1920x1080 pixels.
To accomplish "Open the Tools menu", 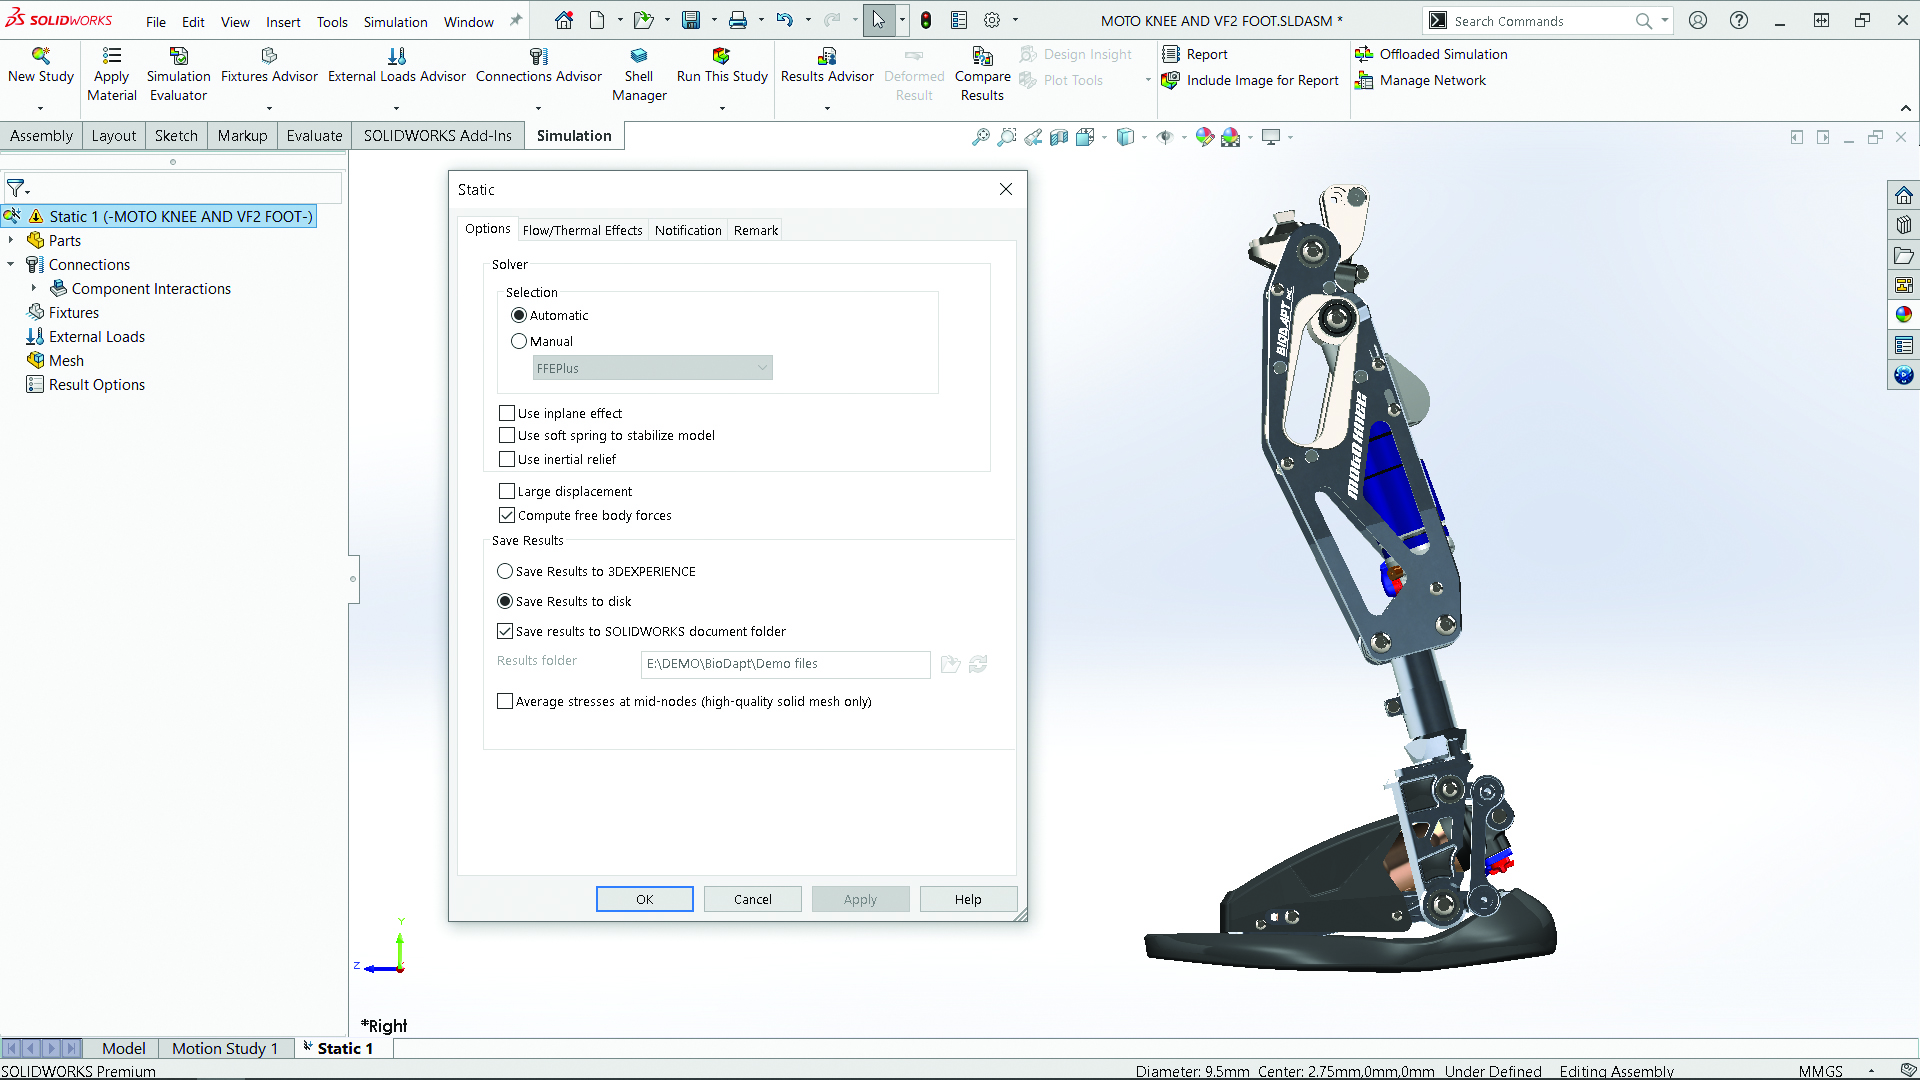I will 332,21.
